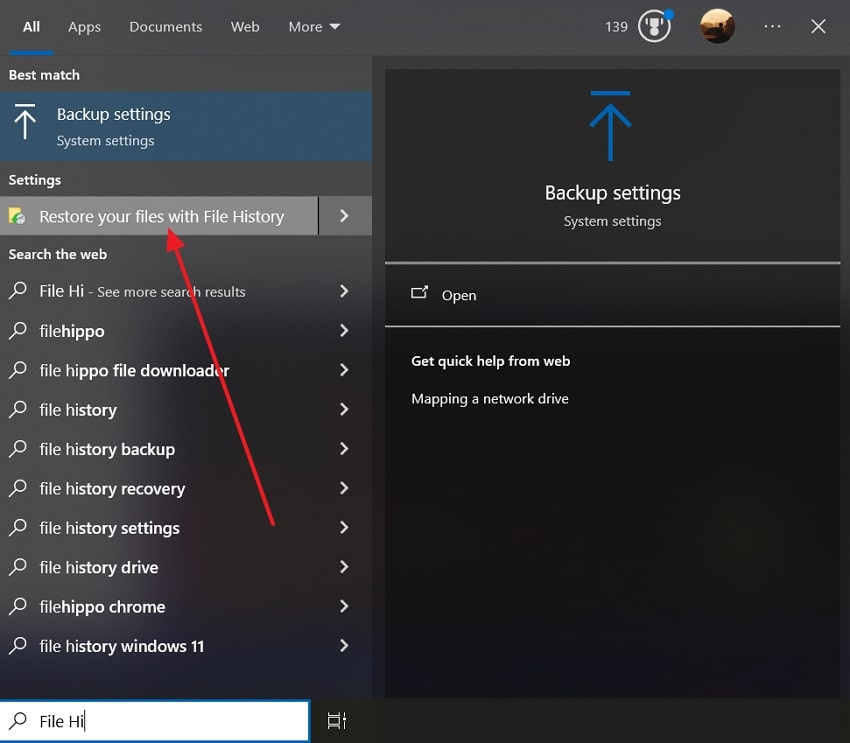Click inside the search input field

[x=150, y=720]
